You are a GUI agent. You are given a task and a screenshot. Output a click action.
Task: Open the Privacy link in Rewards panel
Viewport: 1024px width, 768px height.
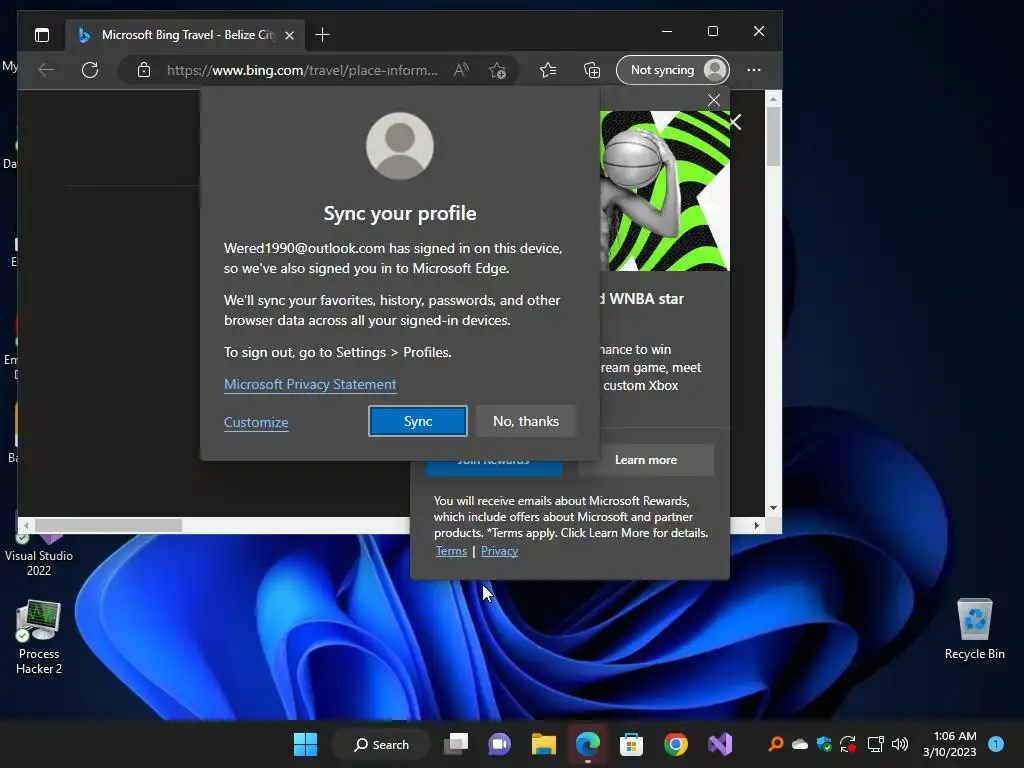coord(500,551)
